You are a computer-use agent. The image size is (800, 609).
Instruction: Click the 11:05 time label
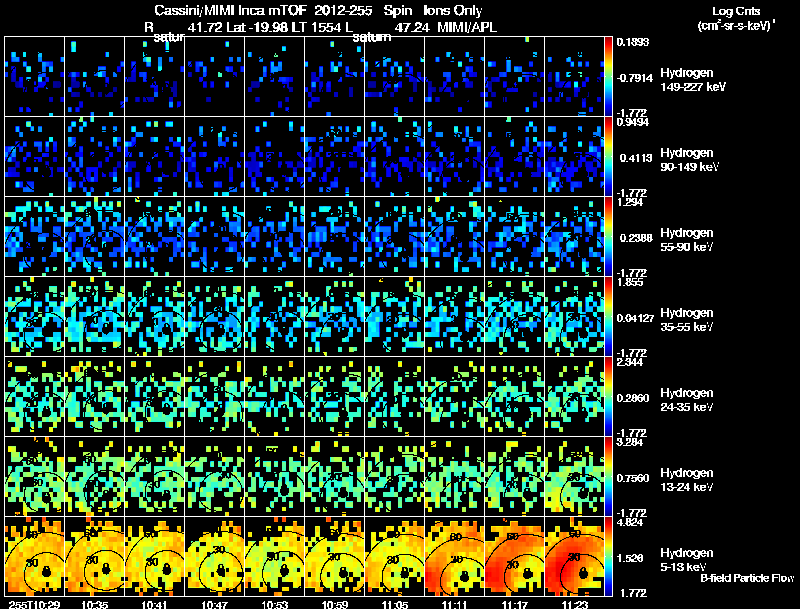[x=394, y=604]
